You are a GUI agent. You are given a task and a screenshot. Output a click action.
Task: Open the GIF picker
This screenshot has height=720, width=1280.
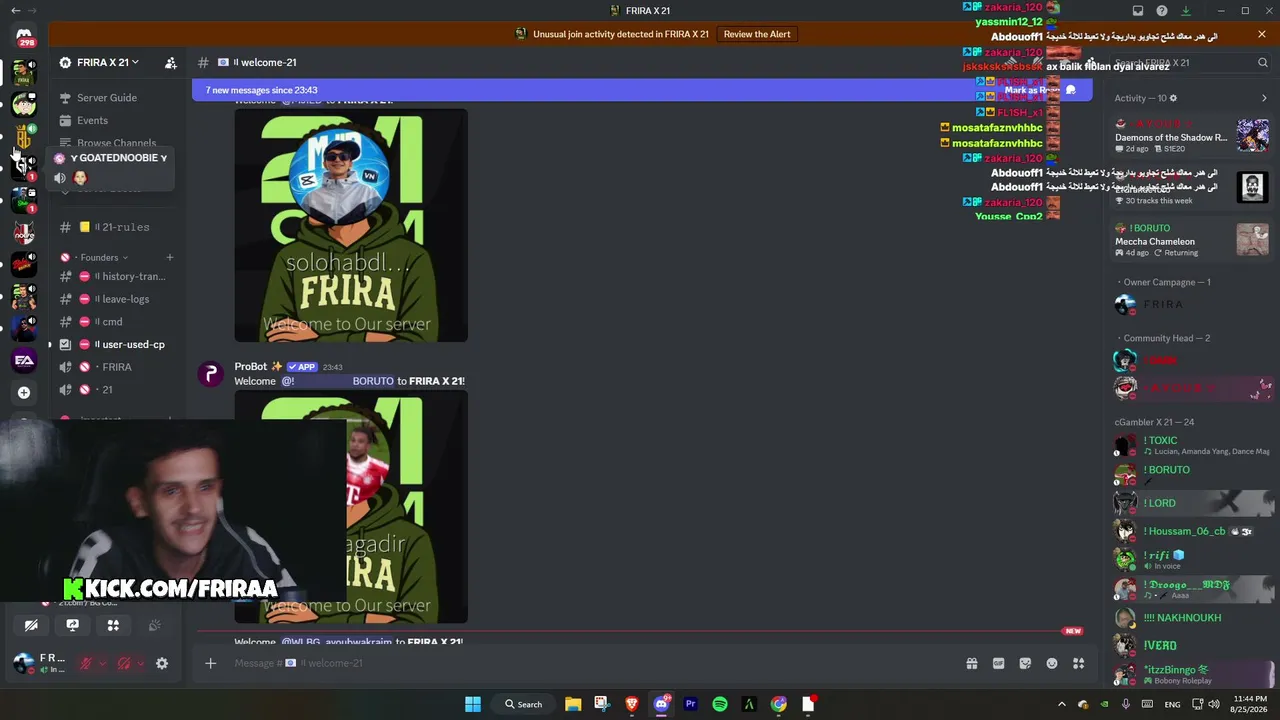(998, 663)
